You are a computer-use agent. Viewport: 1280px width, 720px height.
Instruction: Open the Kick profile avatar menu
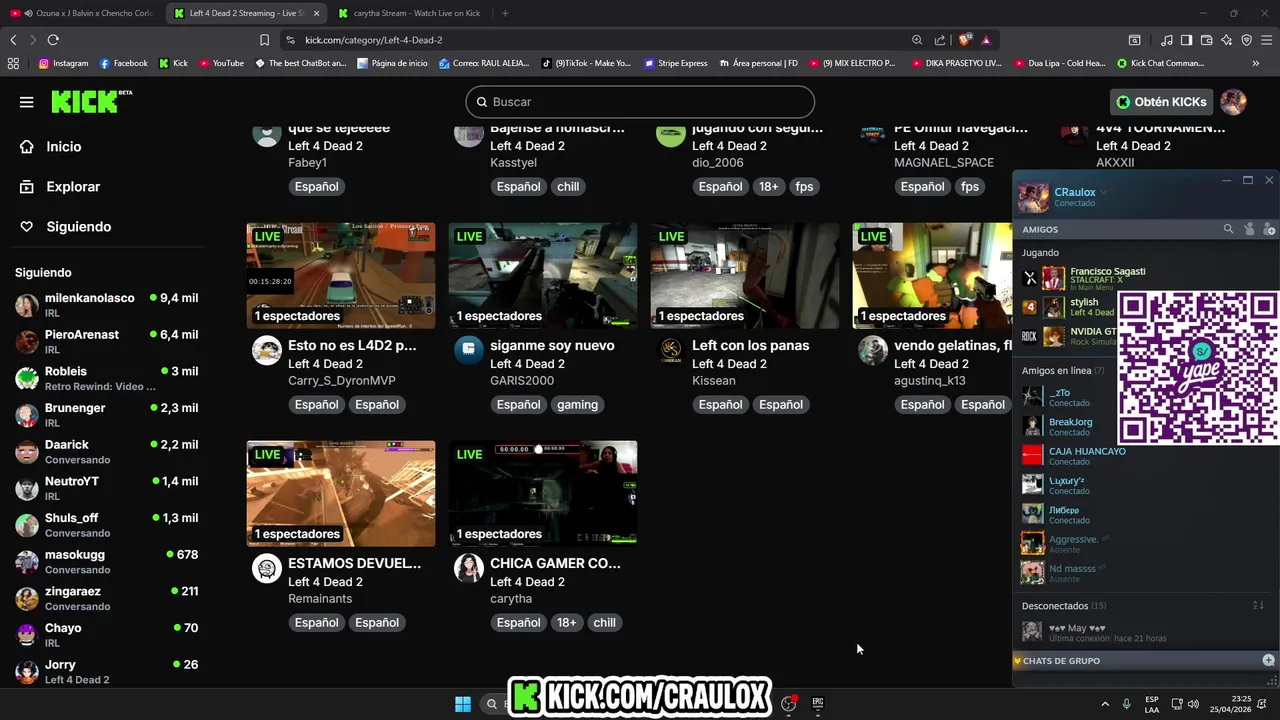pos(1233,102)
